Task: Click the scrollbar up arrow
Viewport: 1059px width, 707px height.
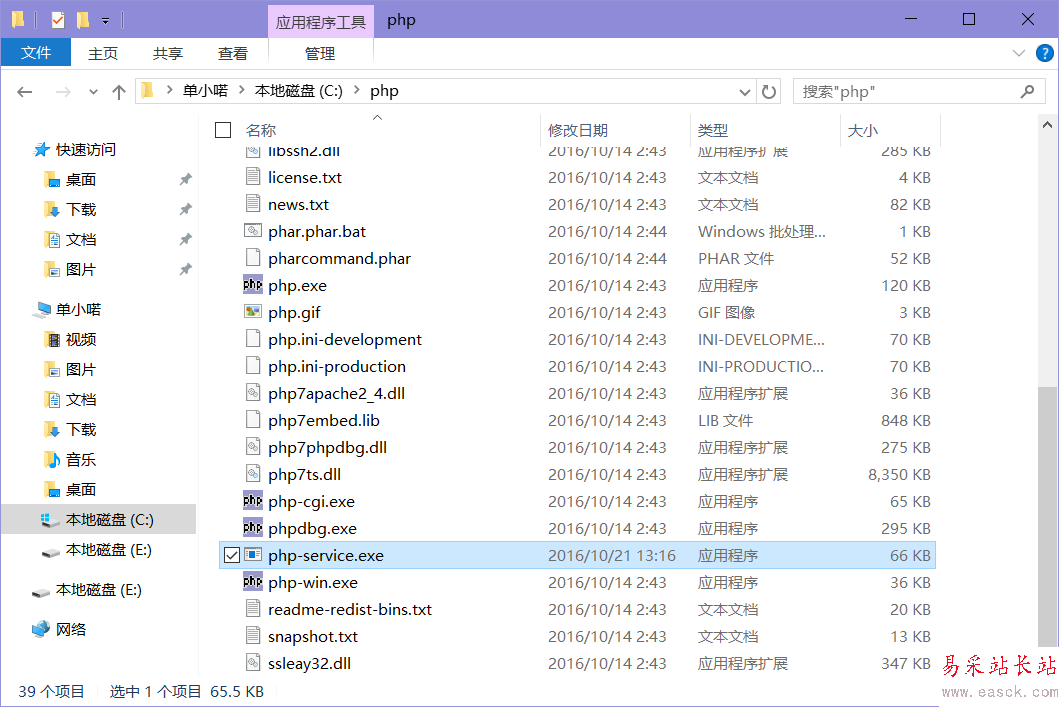Action: [1047, 125]
